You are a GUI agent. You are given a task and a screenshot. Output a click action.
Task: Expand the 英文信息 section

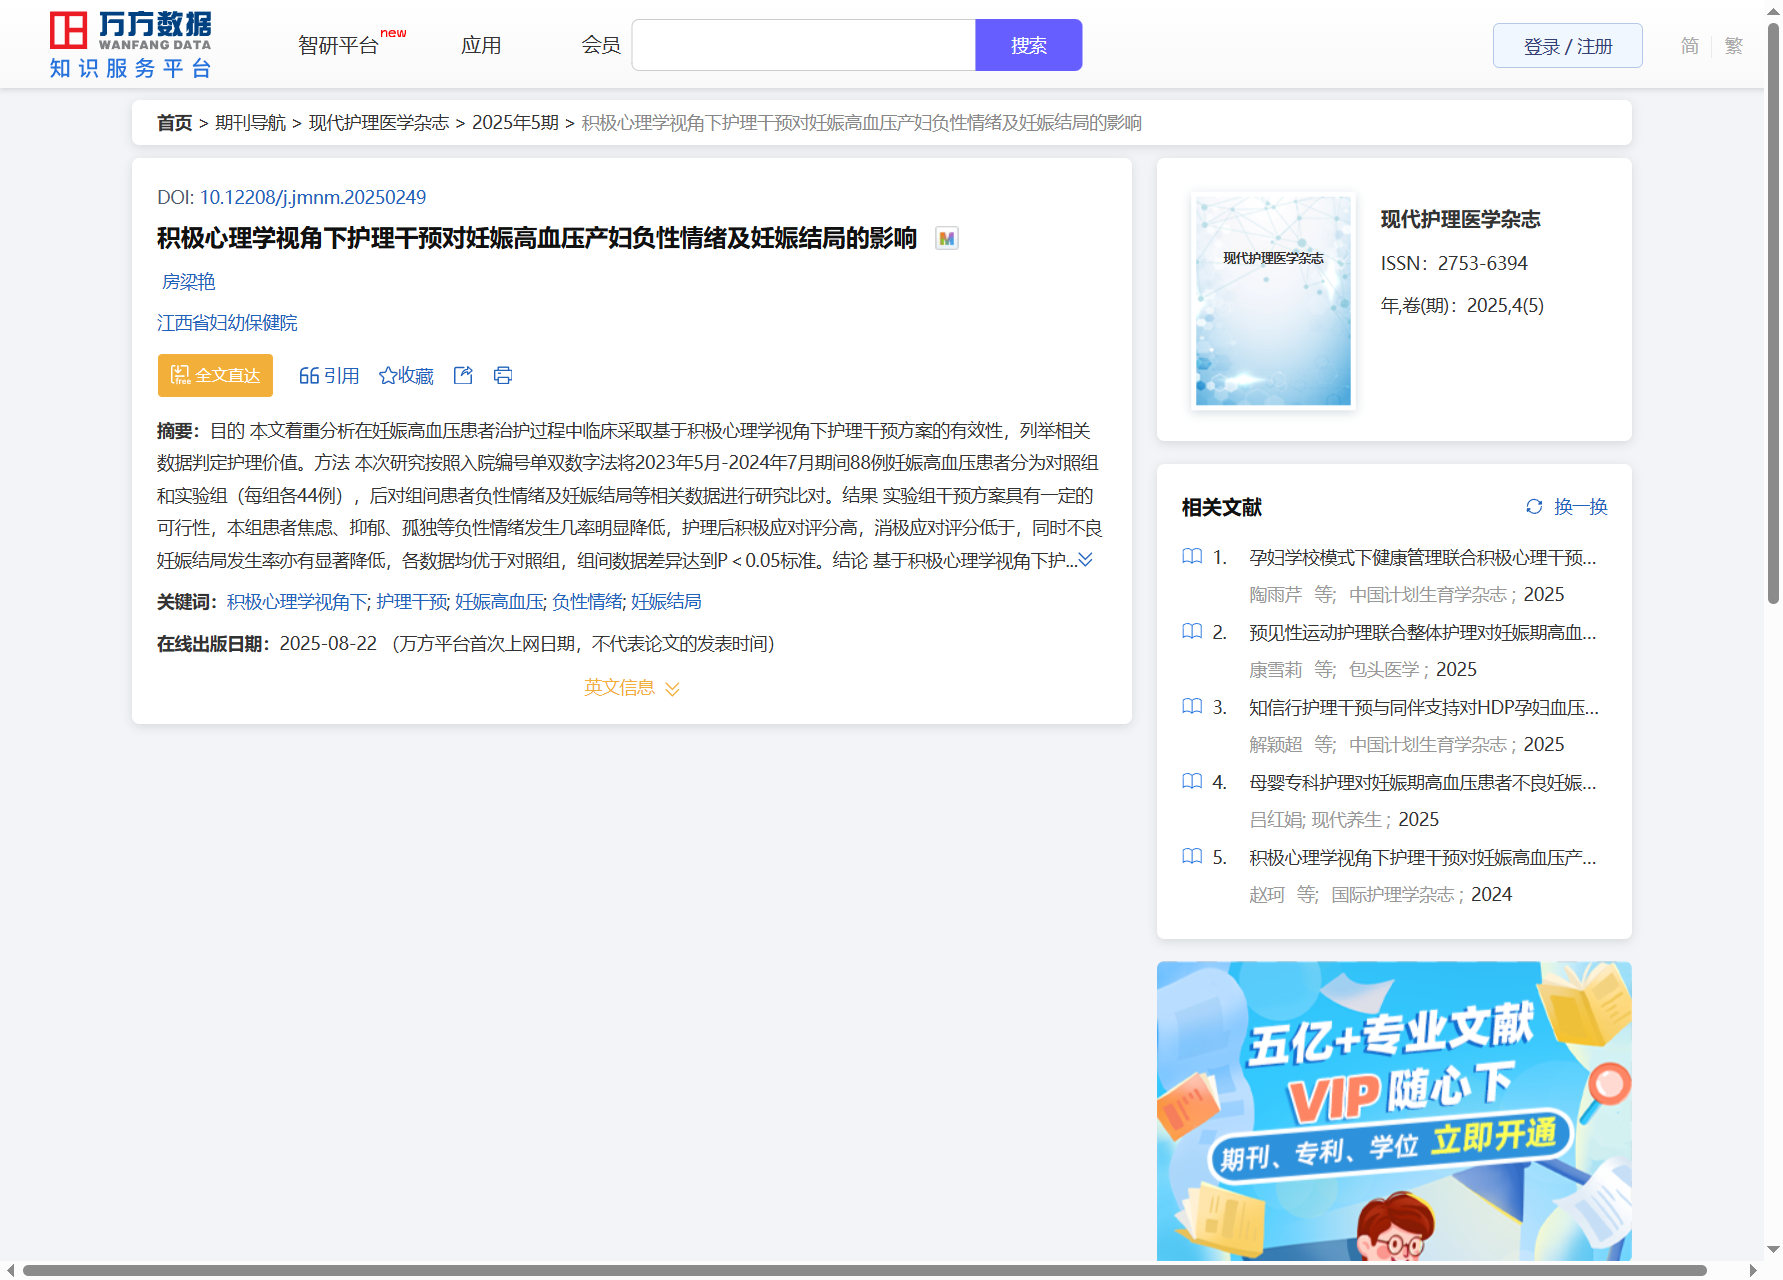pyautogui.click(x=631, y=688)
